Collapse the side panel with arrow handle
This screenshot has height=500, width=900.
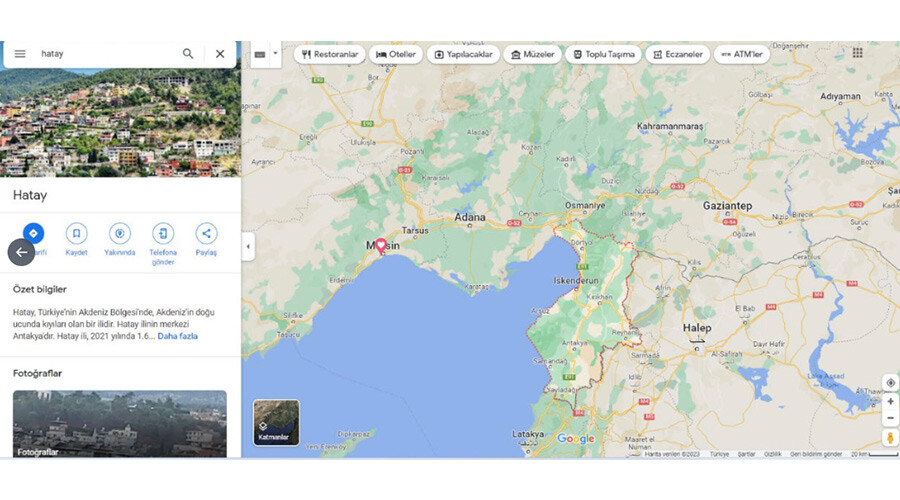(x=248, y=247)
